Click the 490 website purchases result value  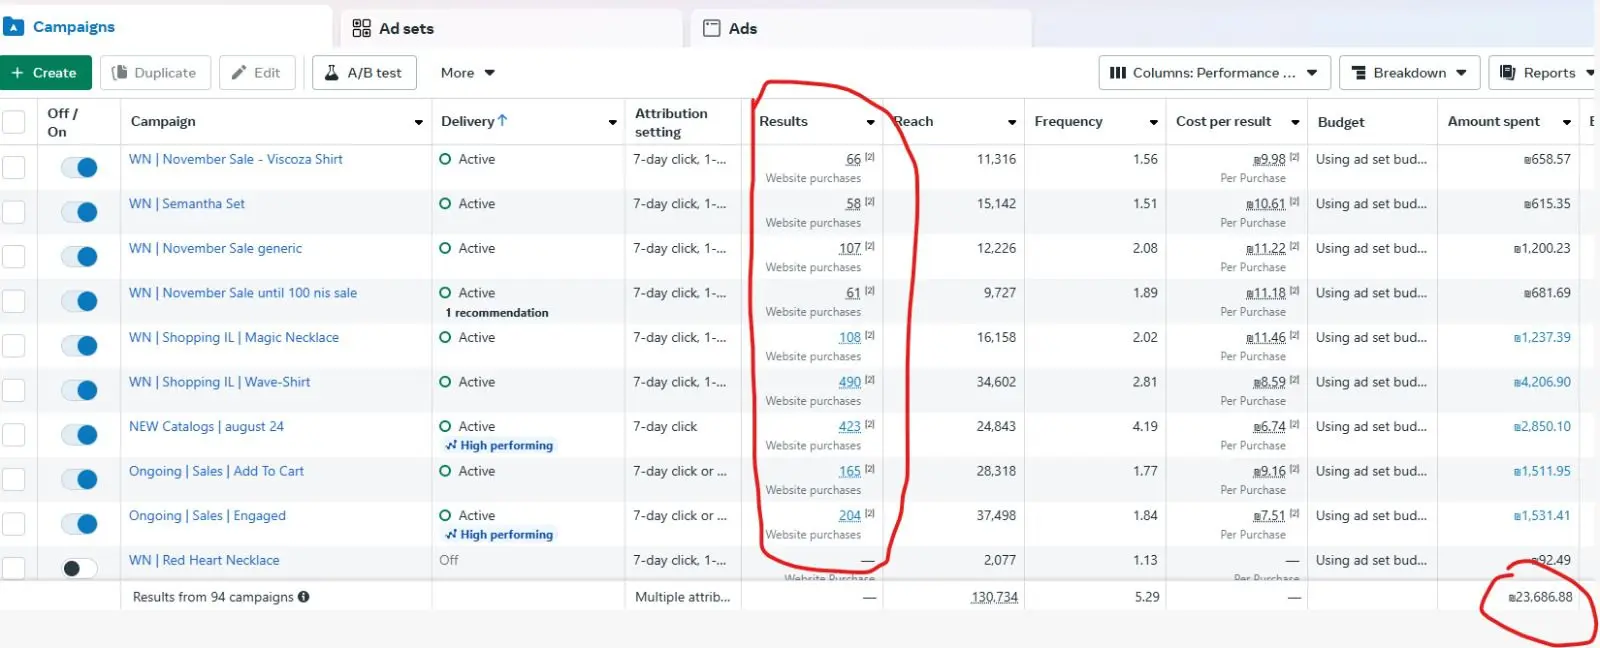click(849, 382)
